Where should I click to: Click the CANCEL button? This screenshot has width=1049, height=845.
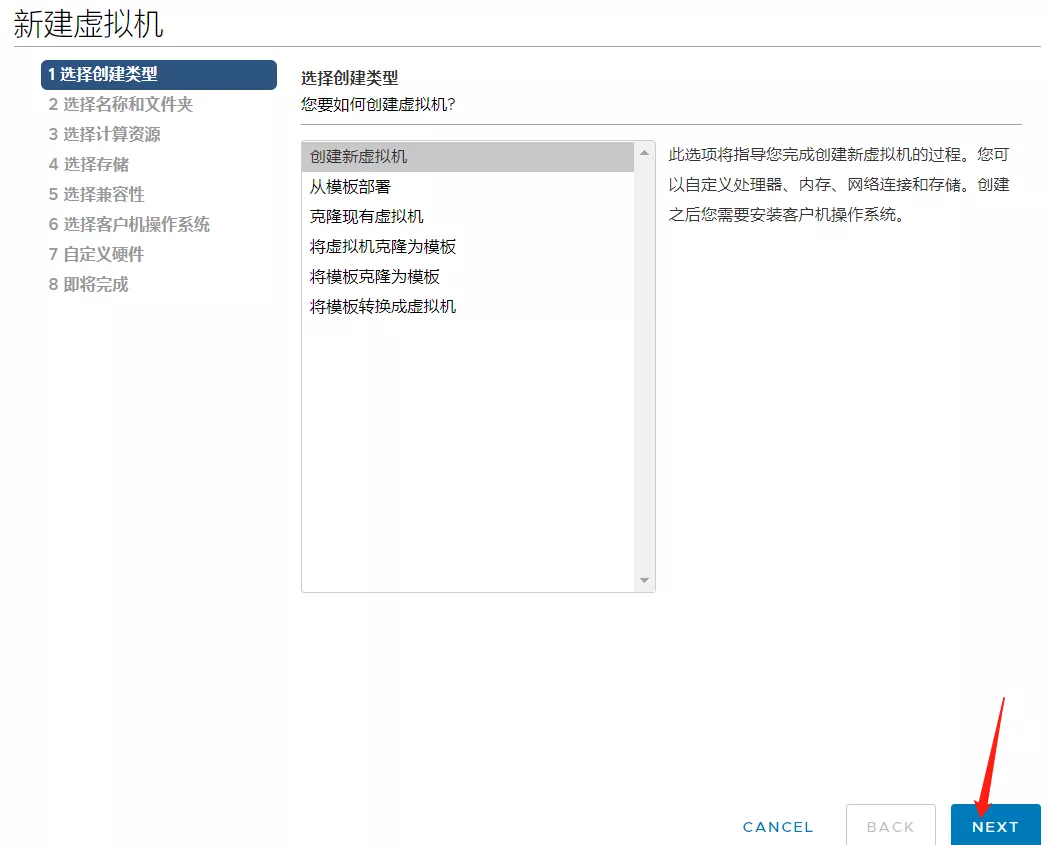coord(778,826)
